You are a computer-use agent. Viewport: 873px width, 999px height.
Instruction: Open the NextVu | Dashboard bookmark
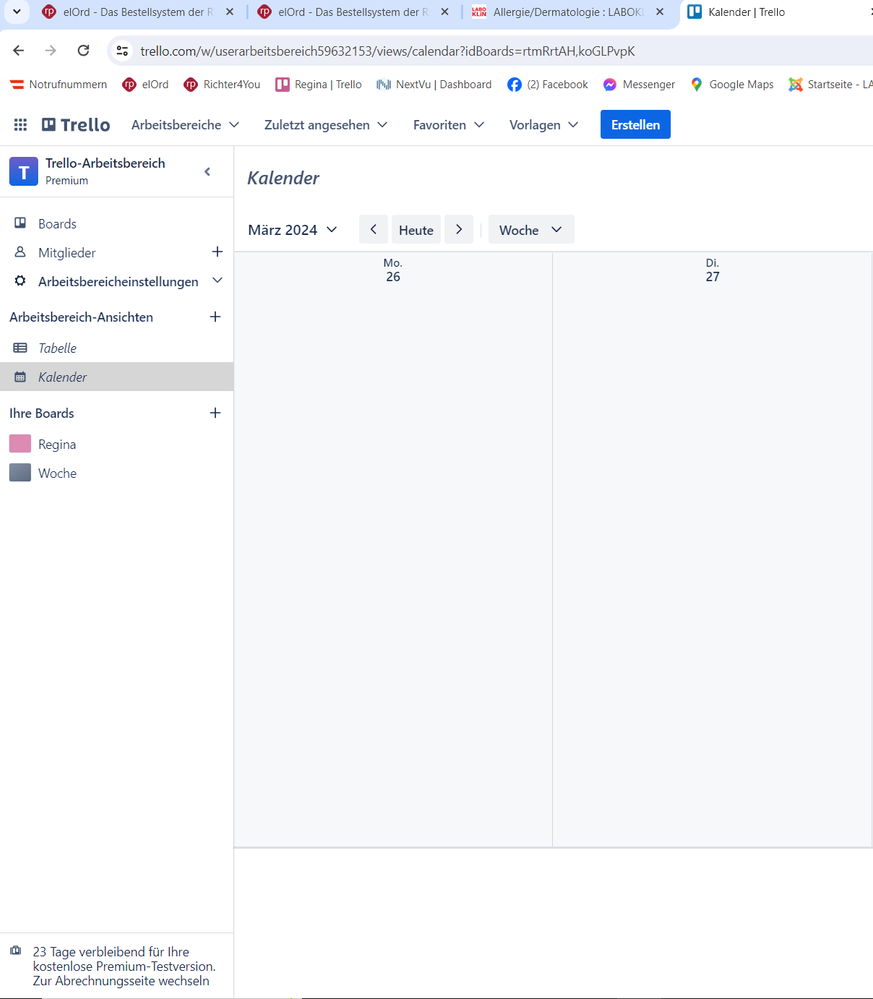(434, 84)
